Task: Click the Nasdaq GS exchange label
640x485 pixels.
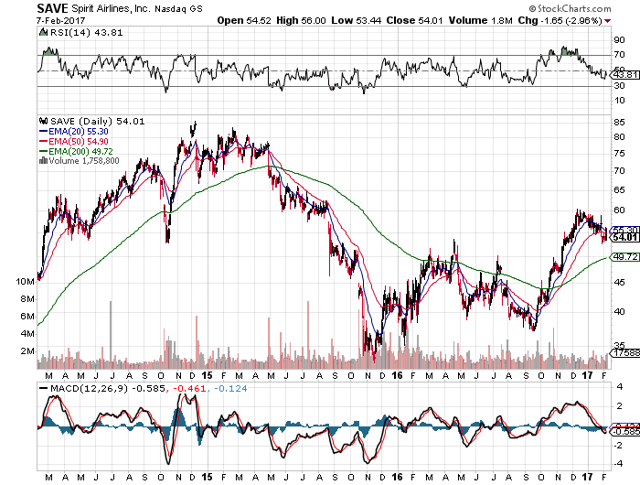Action: 178,9
